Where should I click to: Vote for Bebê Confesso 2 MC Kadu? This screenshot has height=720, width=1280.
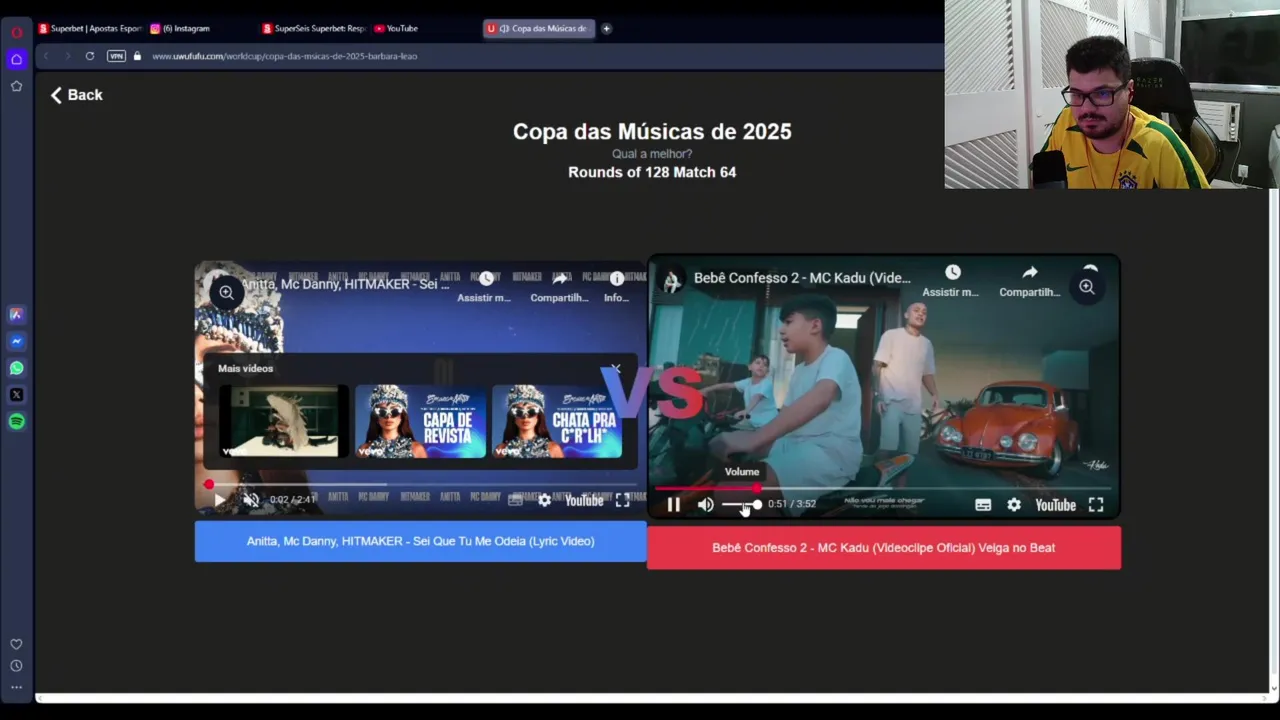pos(884,548)
